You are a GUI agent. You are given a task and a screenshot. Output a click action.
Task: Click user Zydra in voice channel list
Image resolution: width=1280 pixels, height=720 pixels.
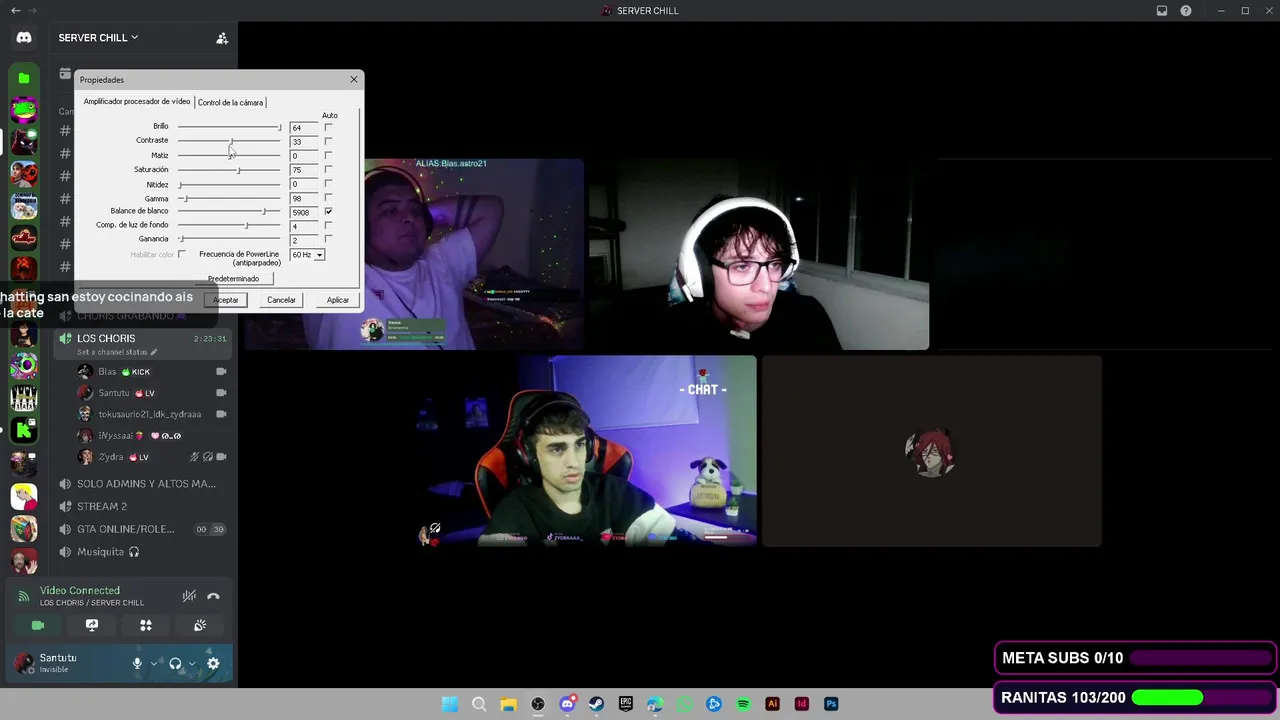click(111, 457)
